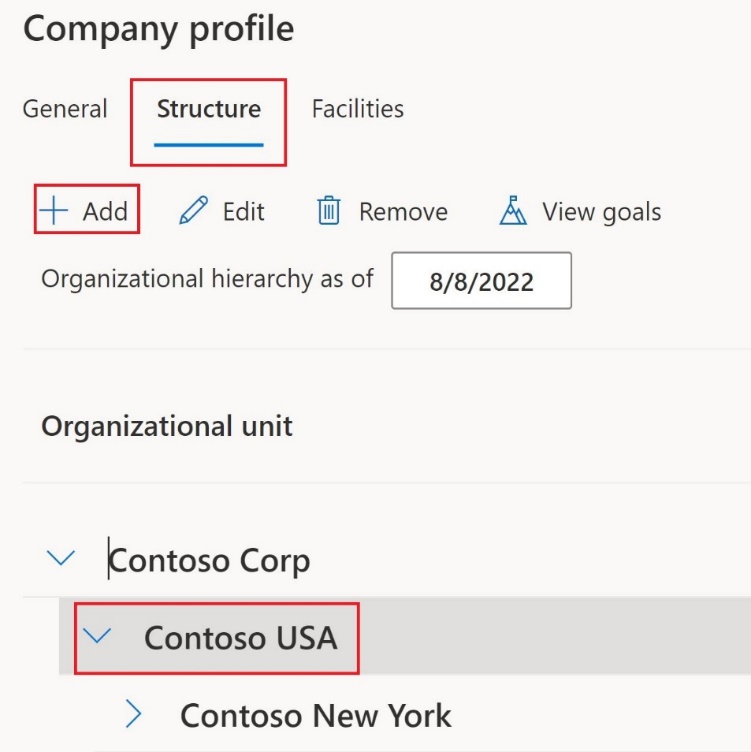
Task: Click the trash can Remove icon
Action: coord(329,211)
